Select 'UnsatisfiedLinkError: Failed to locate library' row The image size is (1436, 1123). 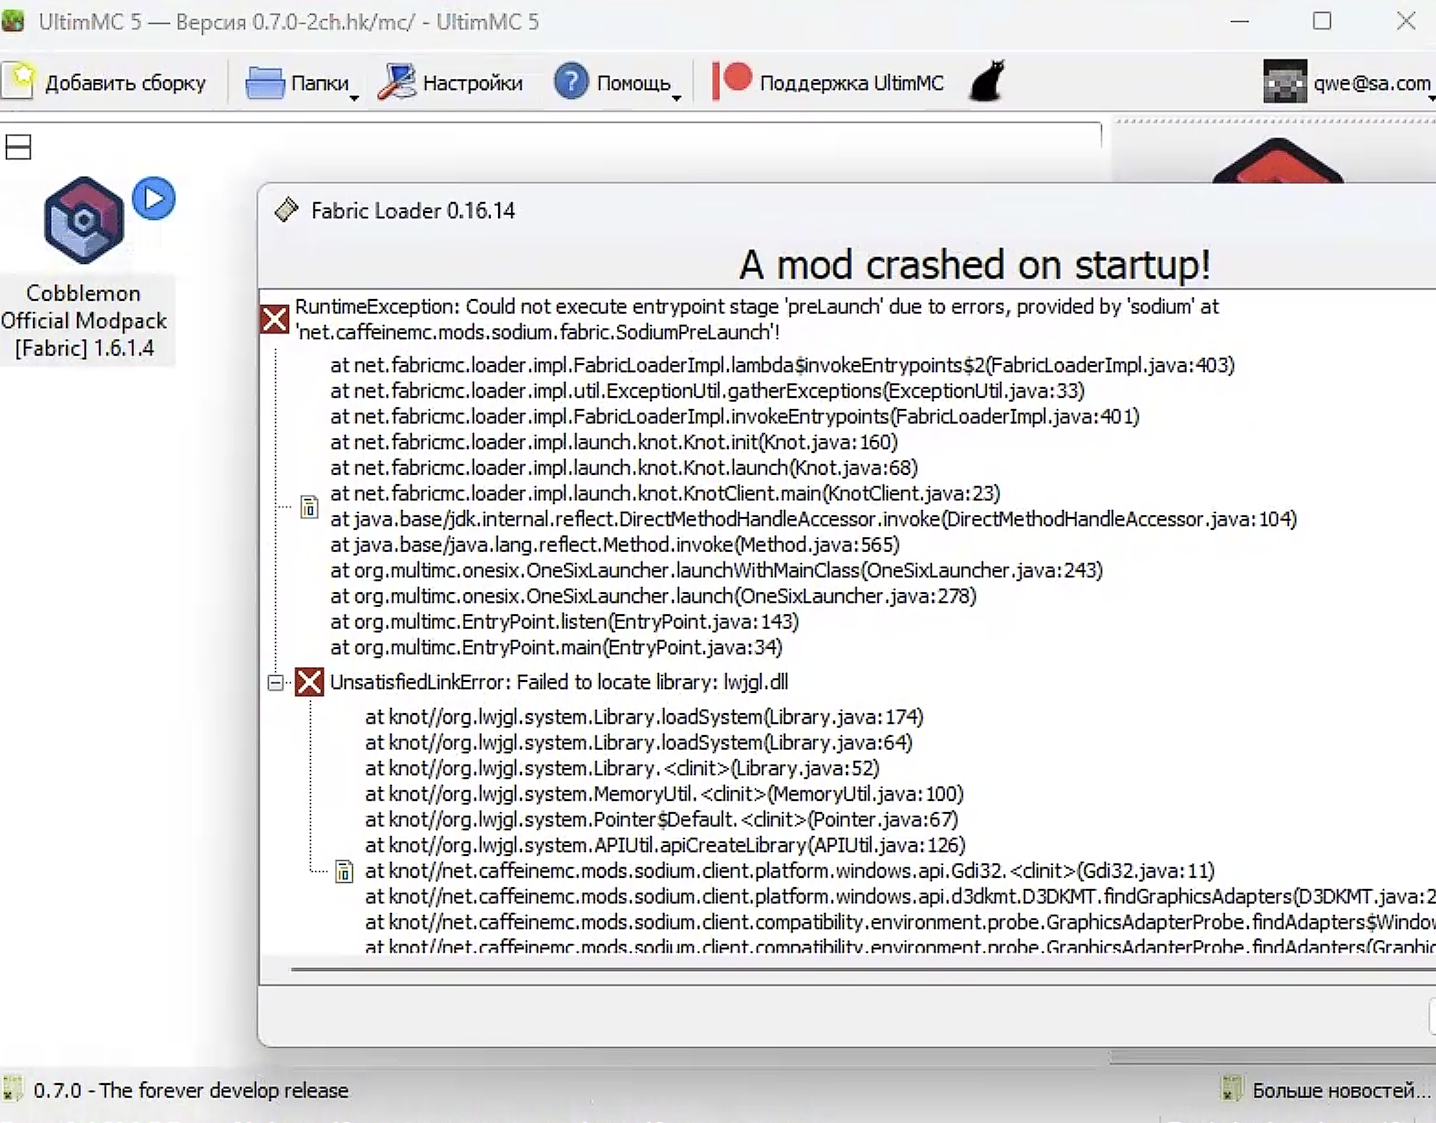(559, 682)
